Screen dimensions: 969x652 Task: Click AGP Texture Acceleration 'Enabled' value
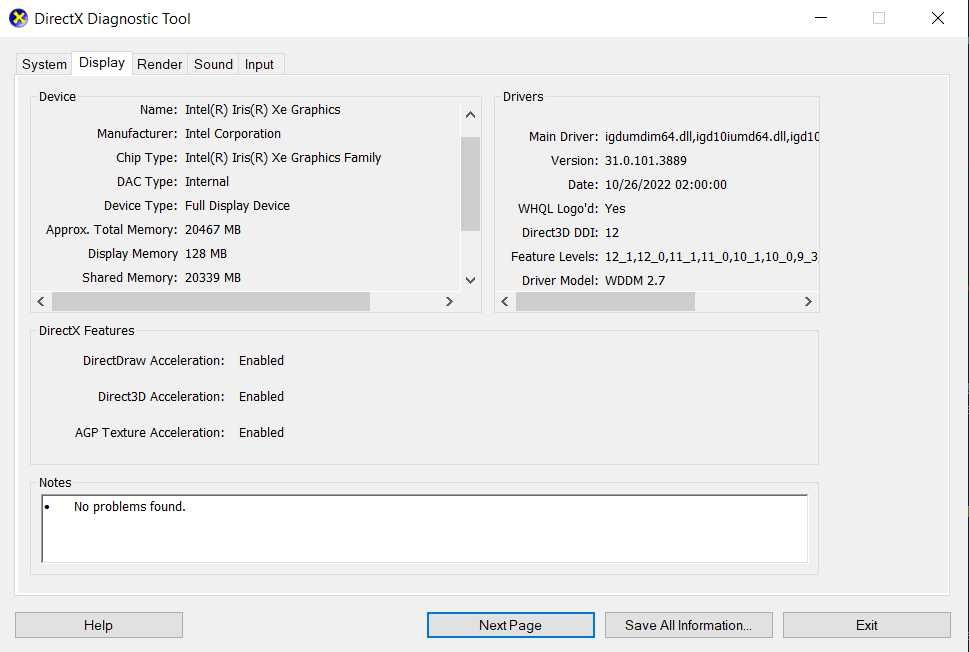point(261,433)
